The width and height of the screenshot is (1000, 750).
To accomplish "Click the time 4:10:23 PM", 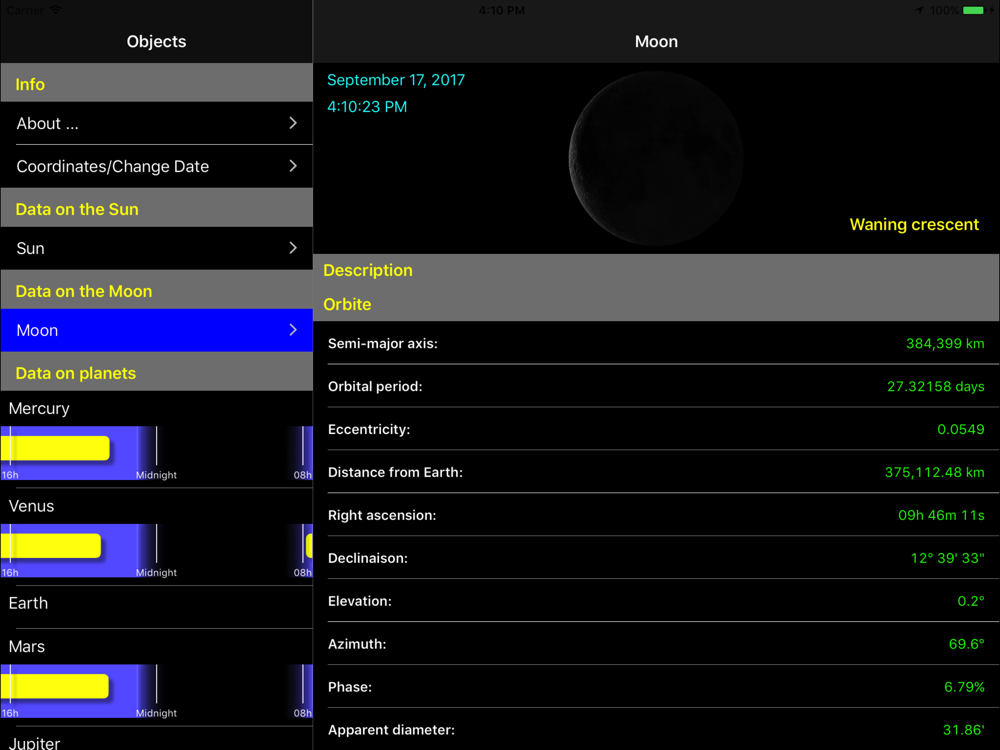I will tap(367, 107).
